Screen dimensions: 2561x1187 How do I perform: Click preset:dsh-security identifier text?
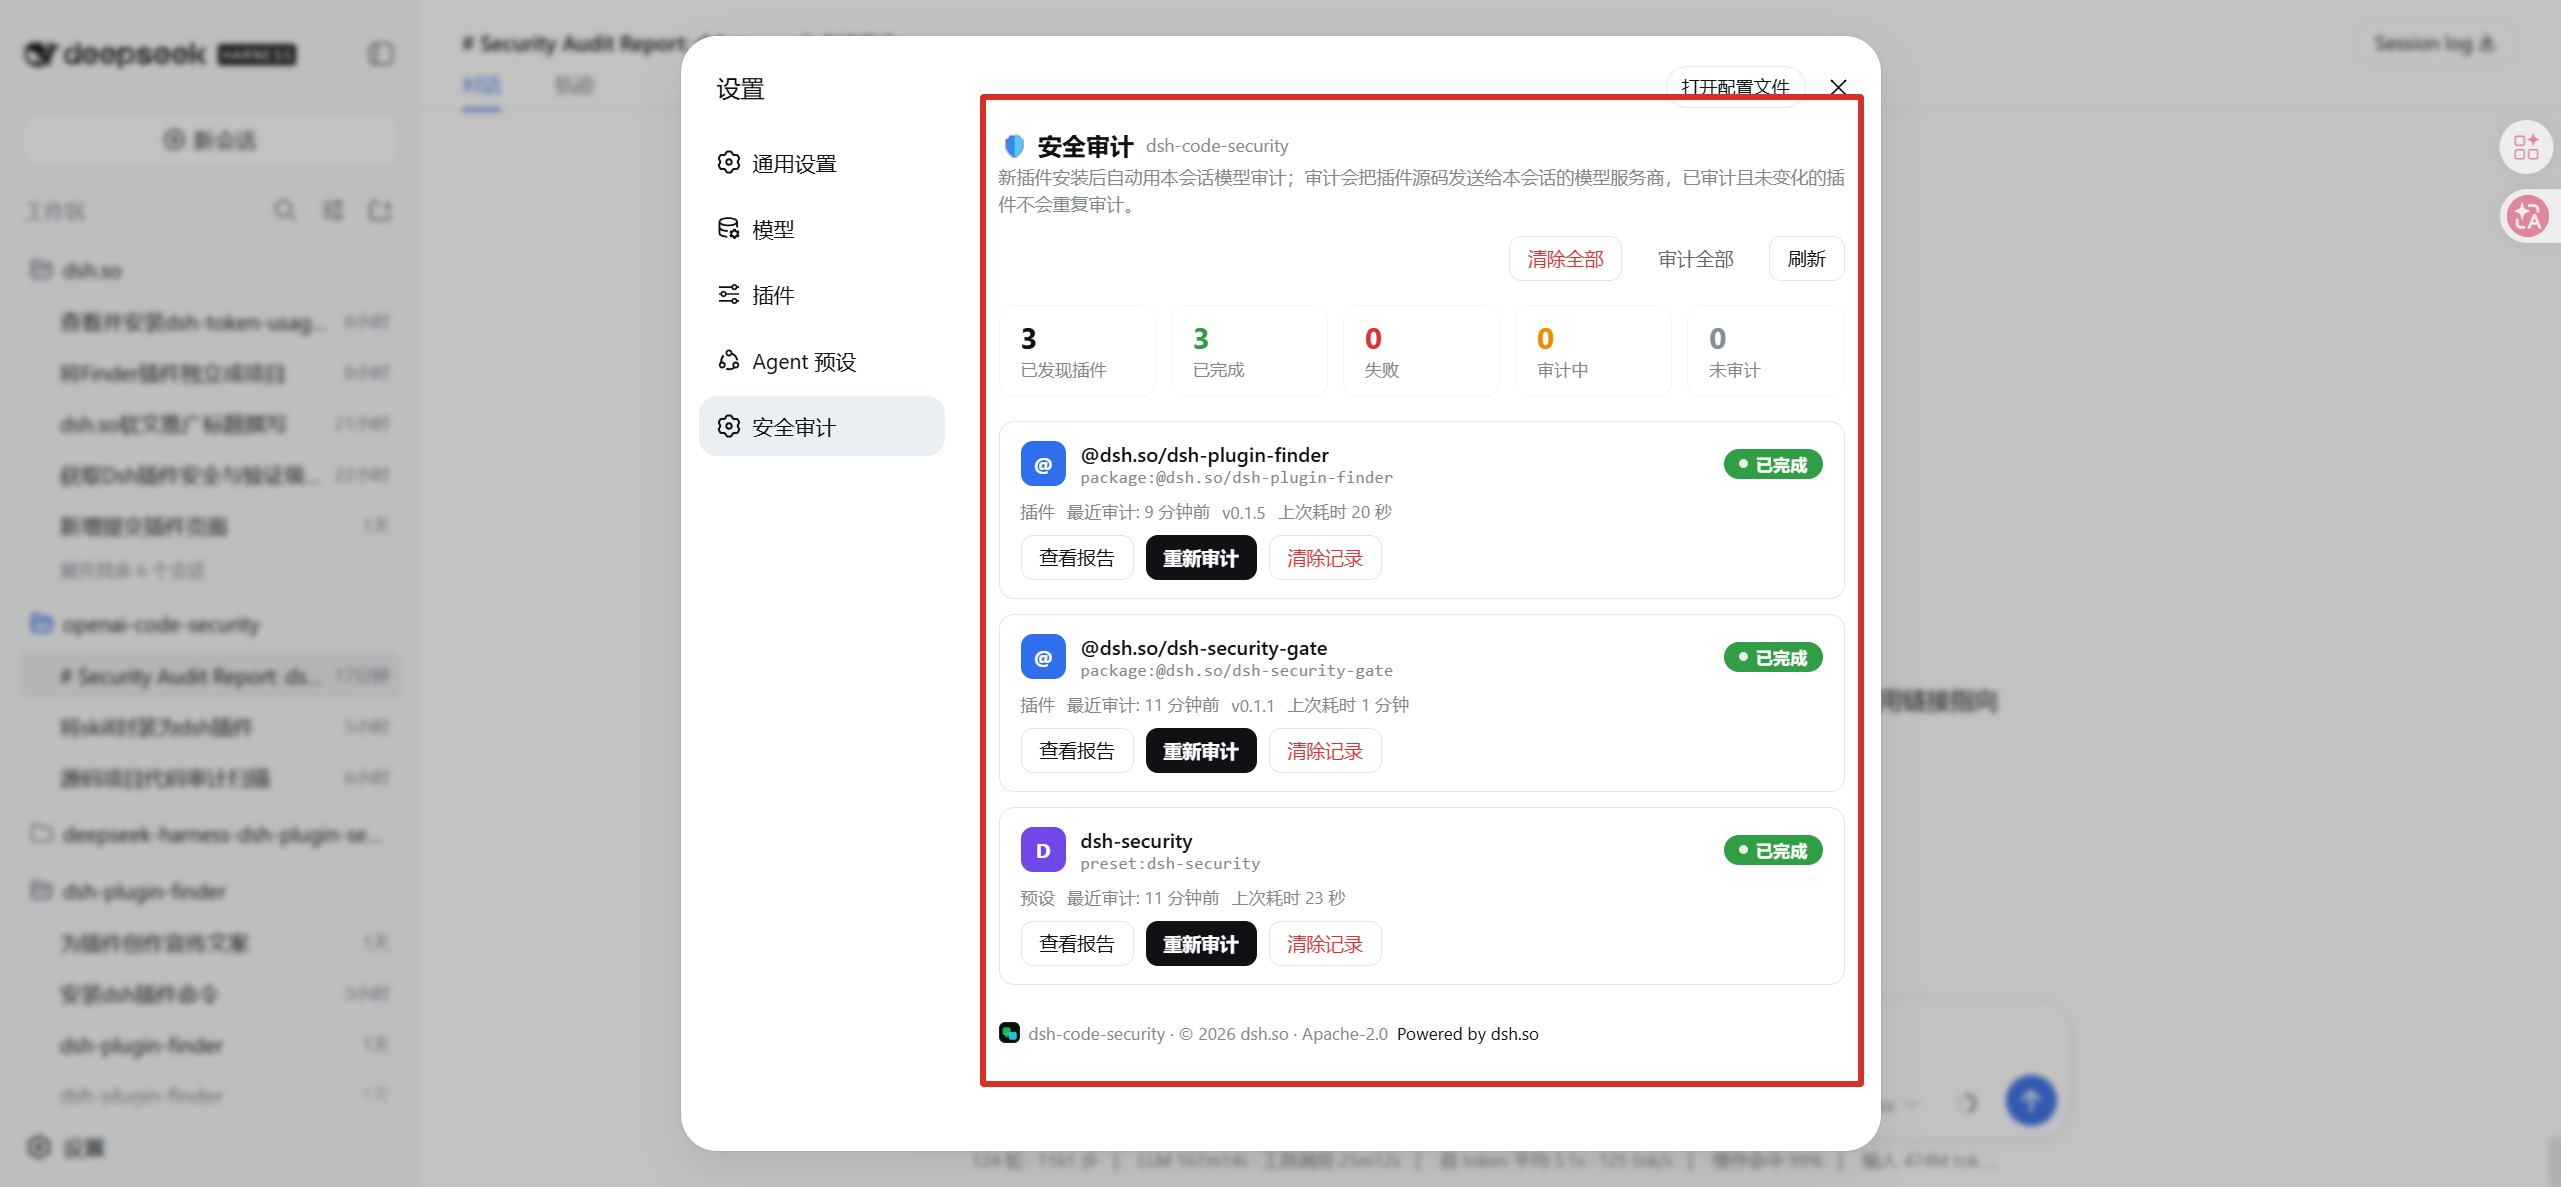tap(1170, 864)
